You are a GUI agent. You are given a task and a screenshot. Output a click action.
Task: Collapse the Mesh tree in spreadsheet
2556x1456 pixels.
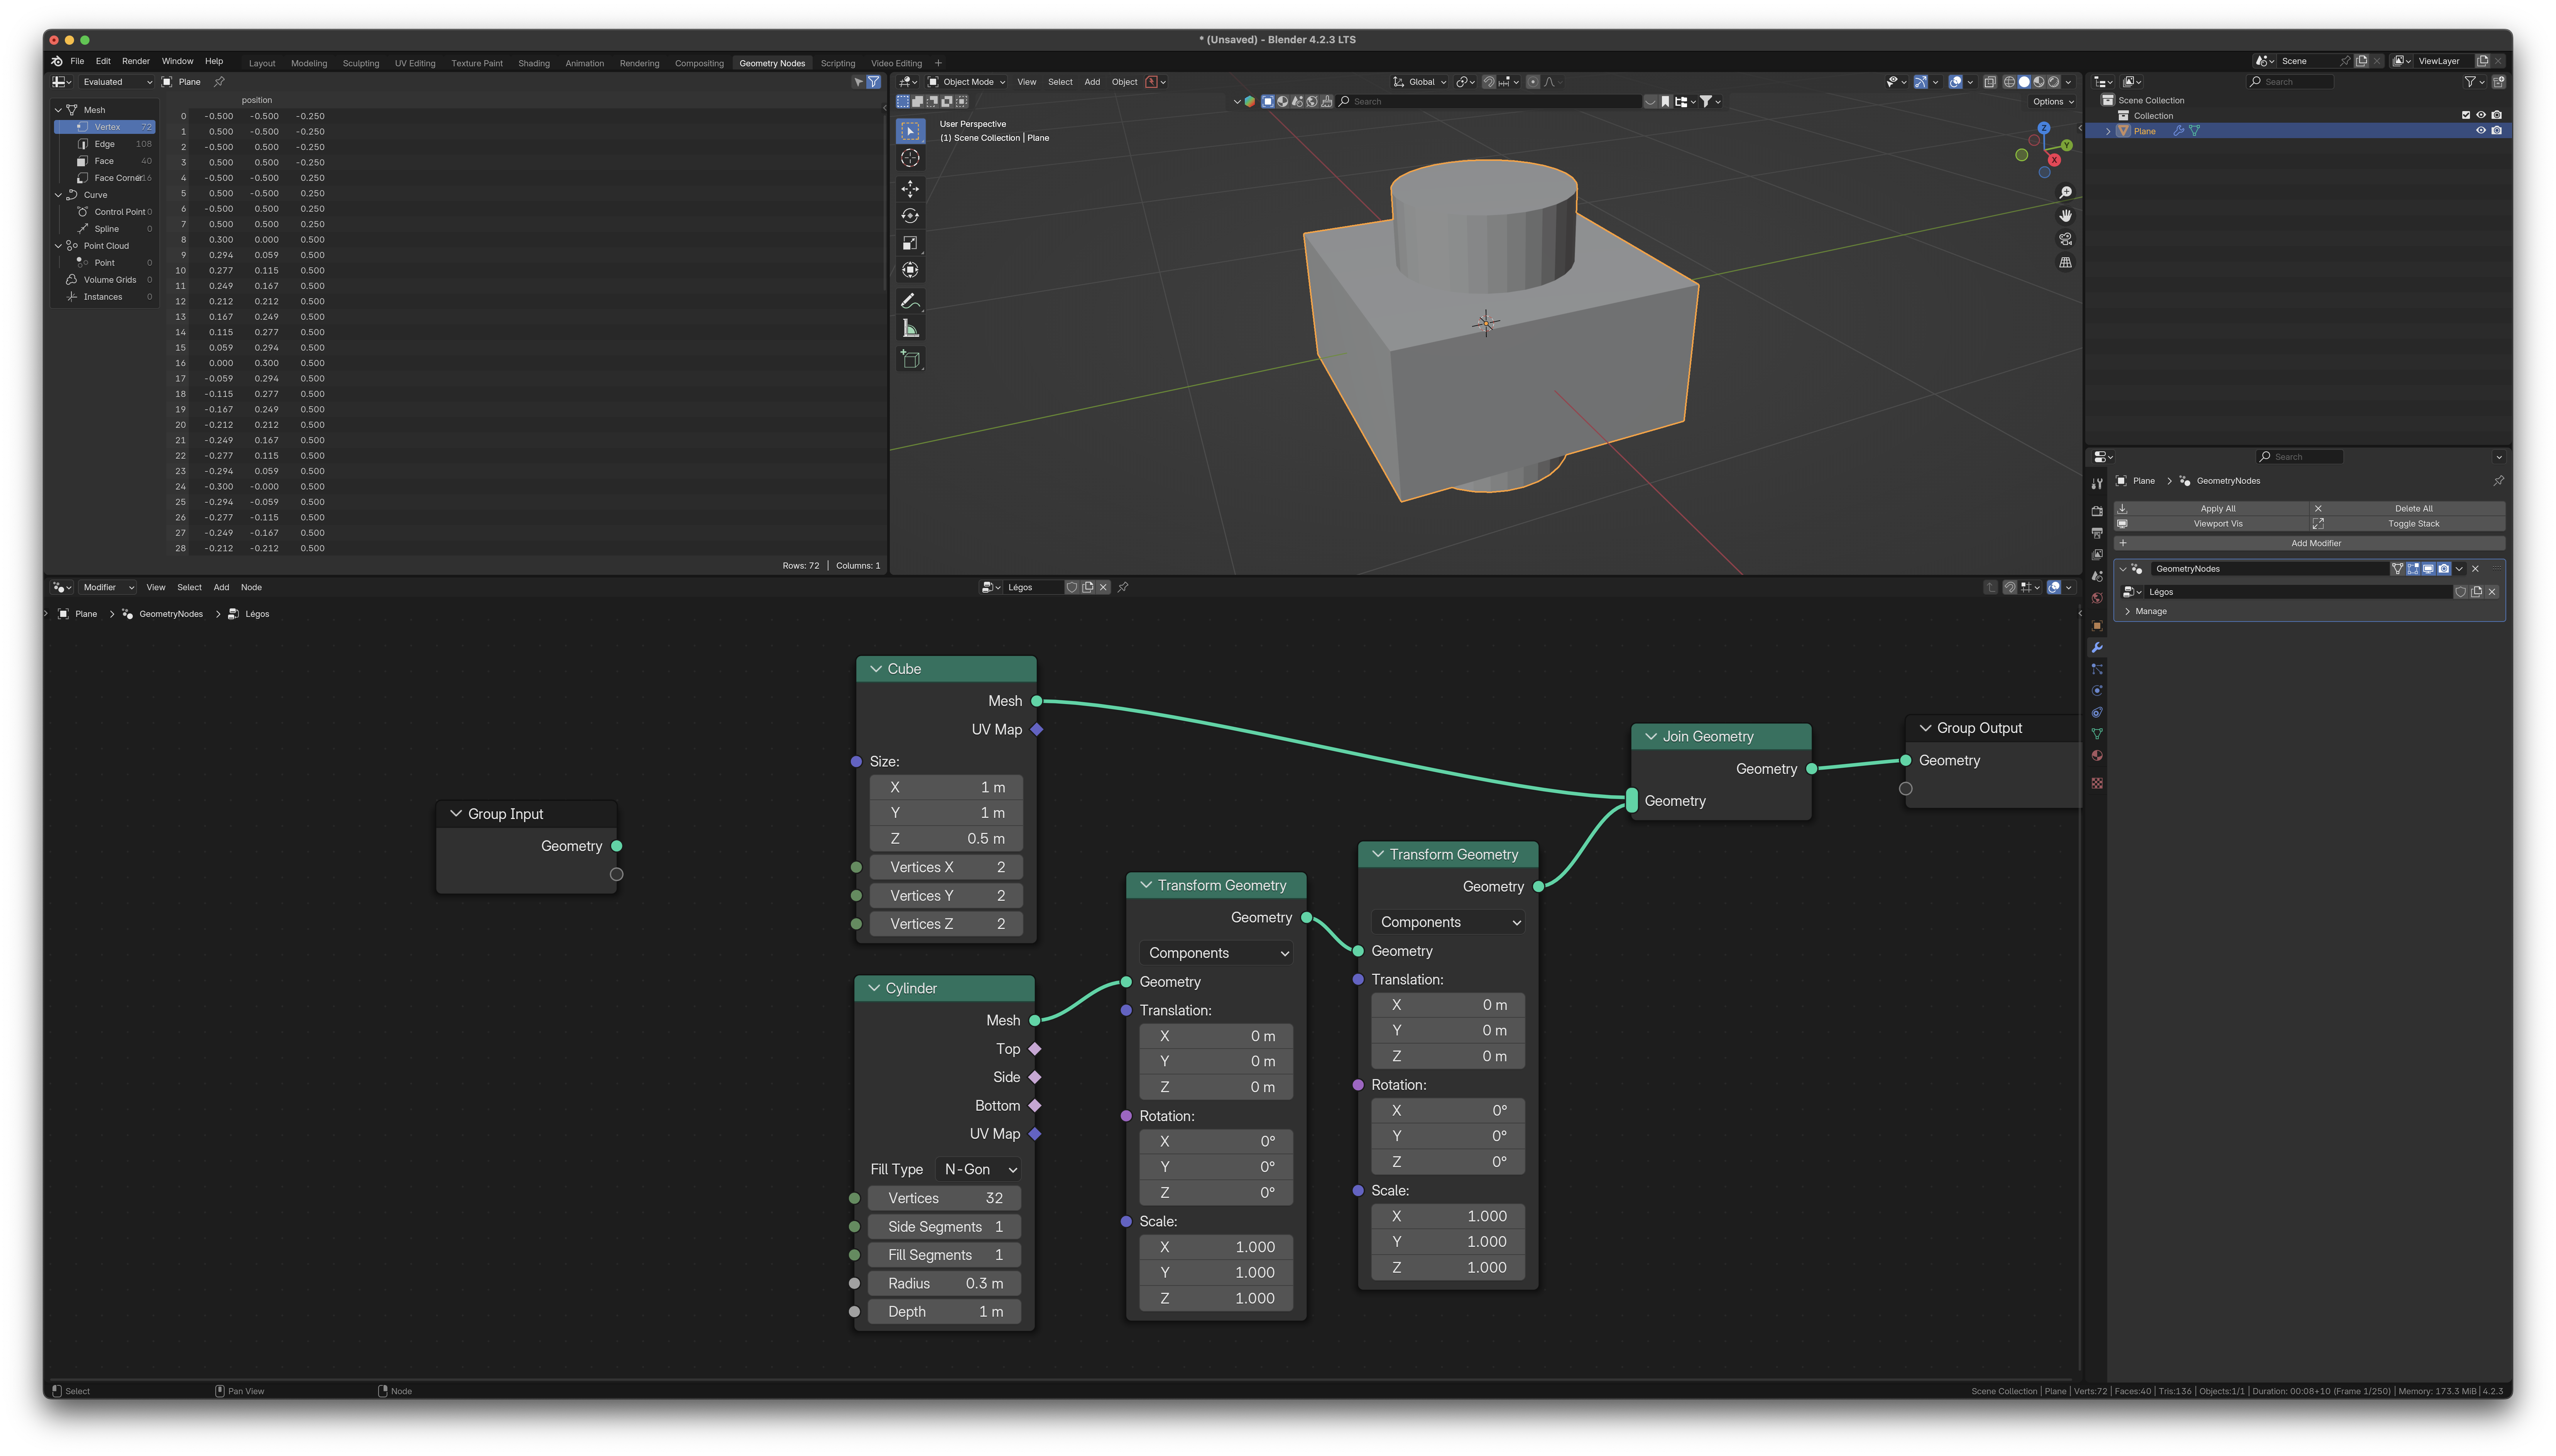coord(58,110)
